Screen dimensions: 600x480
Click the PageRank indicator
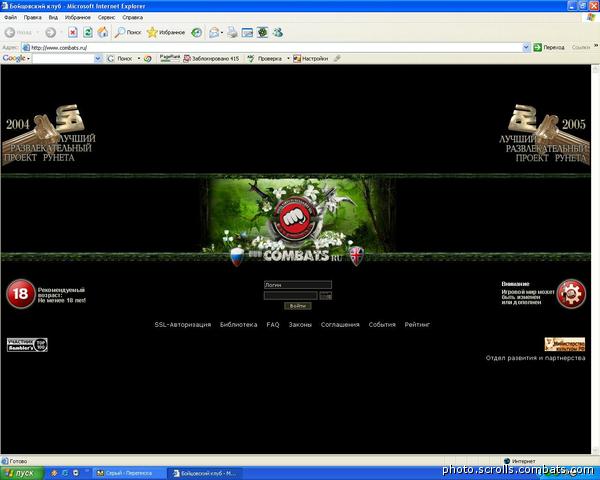170,58
